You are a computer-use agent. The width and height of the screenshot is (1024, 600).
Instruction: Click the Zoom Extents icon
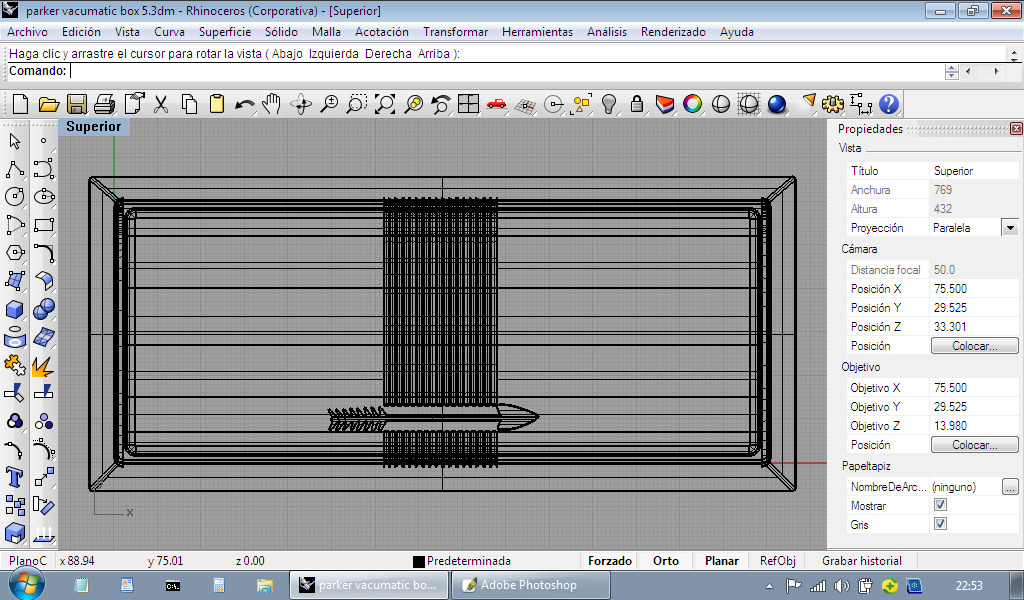pyautogui.click(x=385, y=104)
